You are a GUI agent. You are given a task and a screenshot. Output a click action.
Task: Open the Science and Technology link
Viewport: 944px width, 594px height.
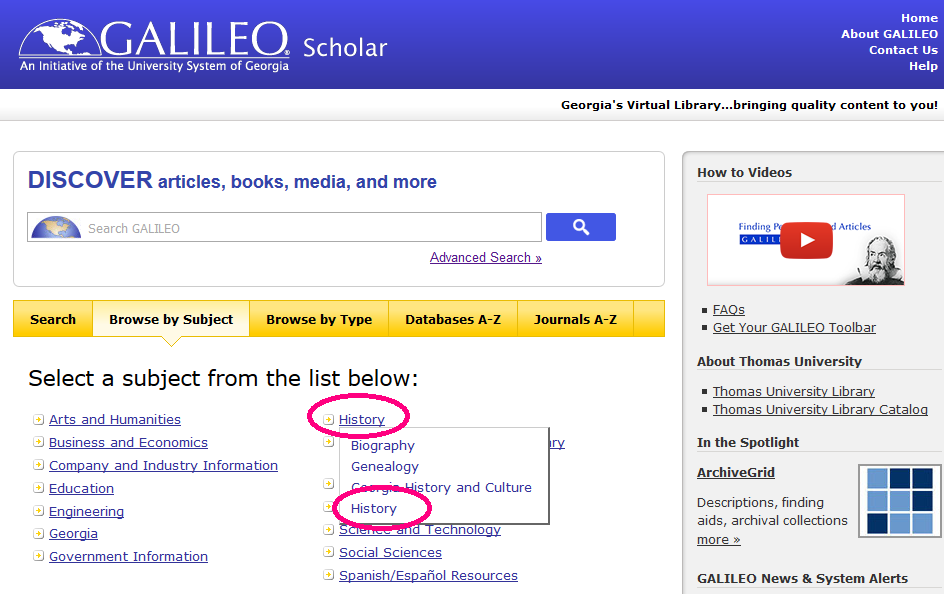[420, 530]
